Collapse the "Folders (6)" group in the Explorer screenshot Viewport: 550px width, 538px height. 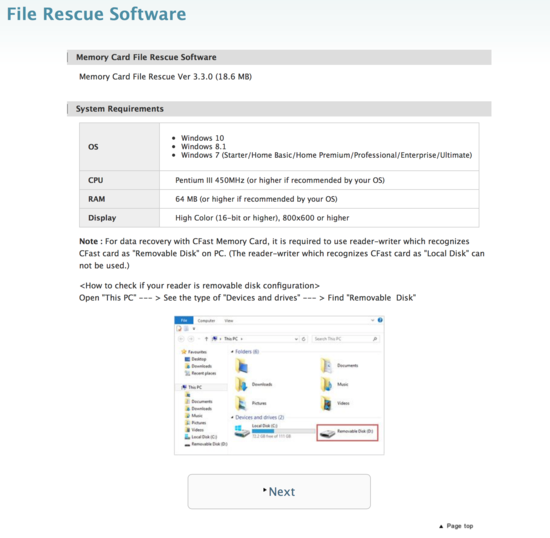[x=232, y=351]
